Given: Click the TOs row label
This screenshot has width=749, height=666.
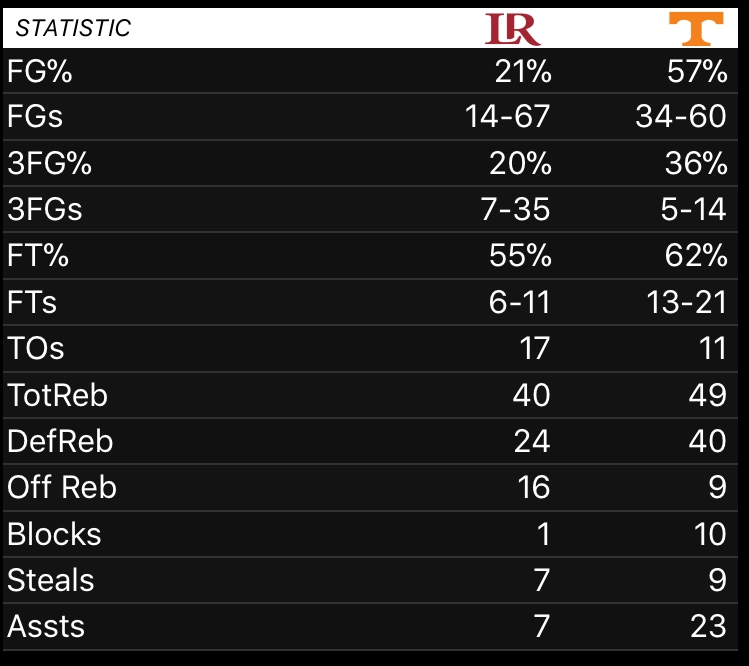Looking at the screenshot, I should 36,348.
